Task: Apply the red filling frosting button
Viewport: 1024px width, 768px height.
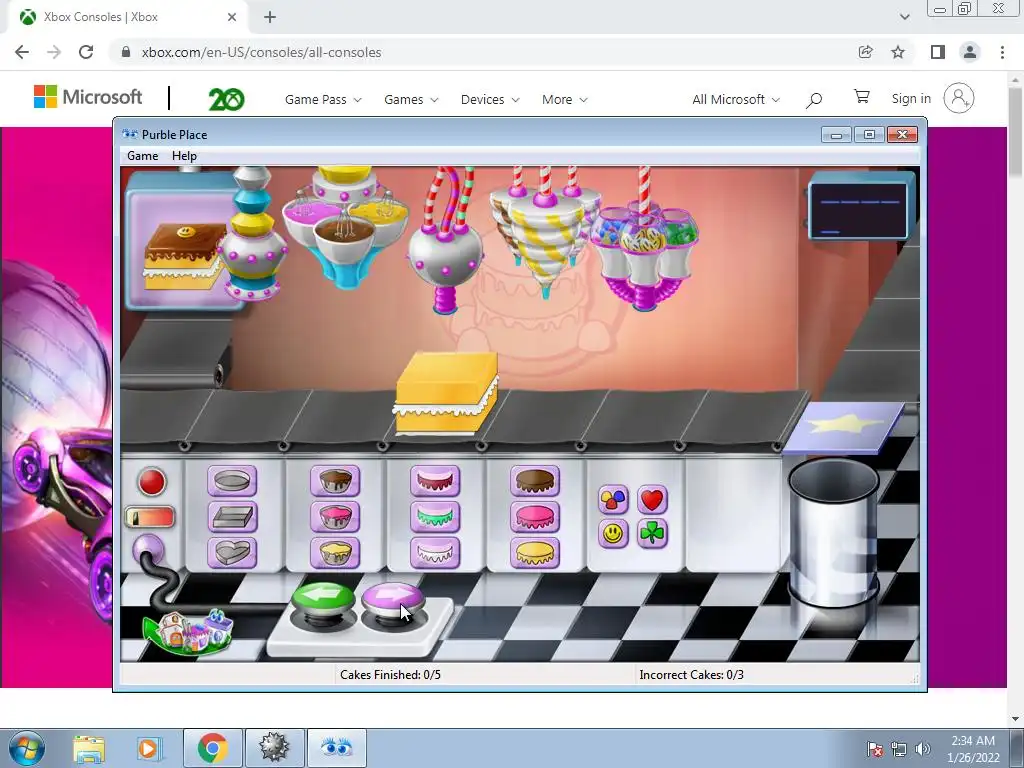Action: pos(435,481)
